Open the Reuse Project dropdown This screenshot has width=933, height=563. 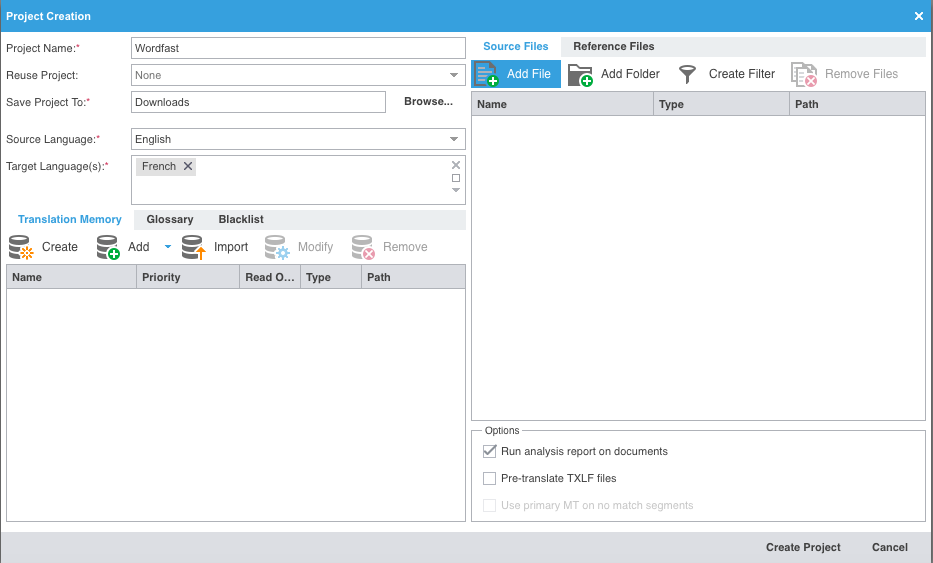point(454,76)
